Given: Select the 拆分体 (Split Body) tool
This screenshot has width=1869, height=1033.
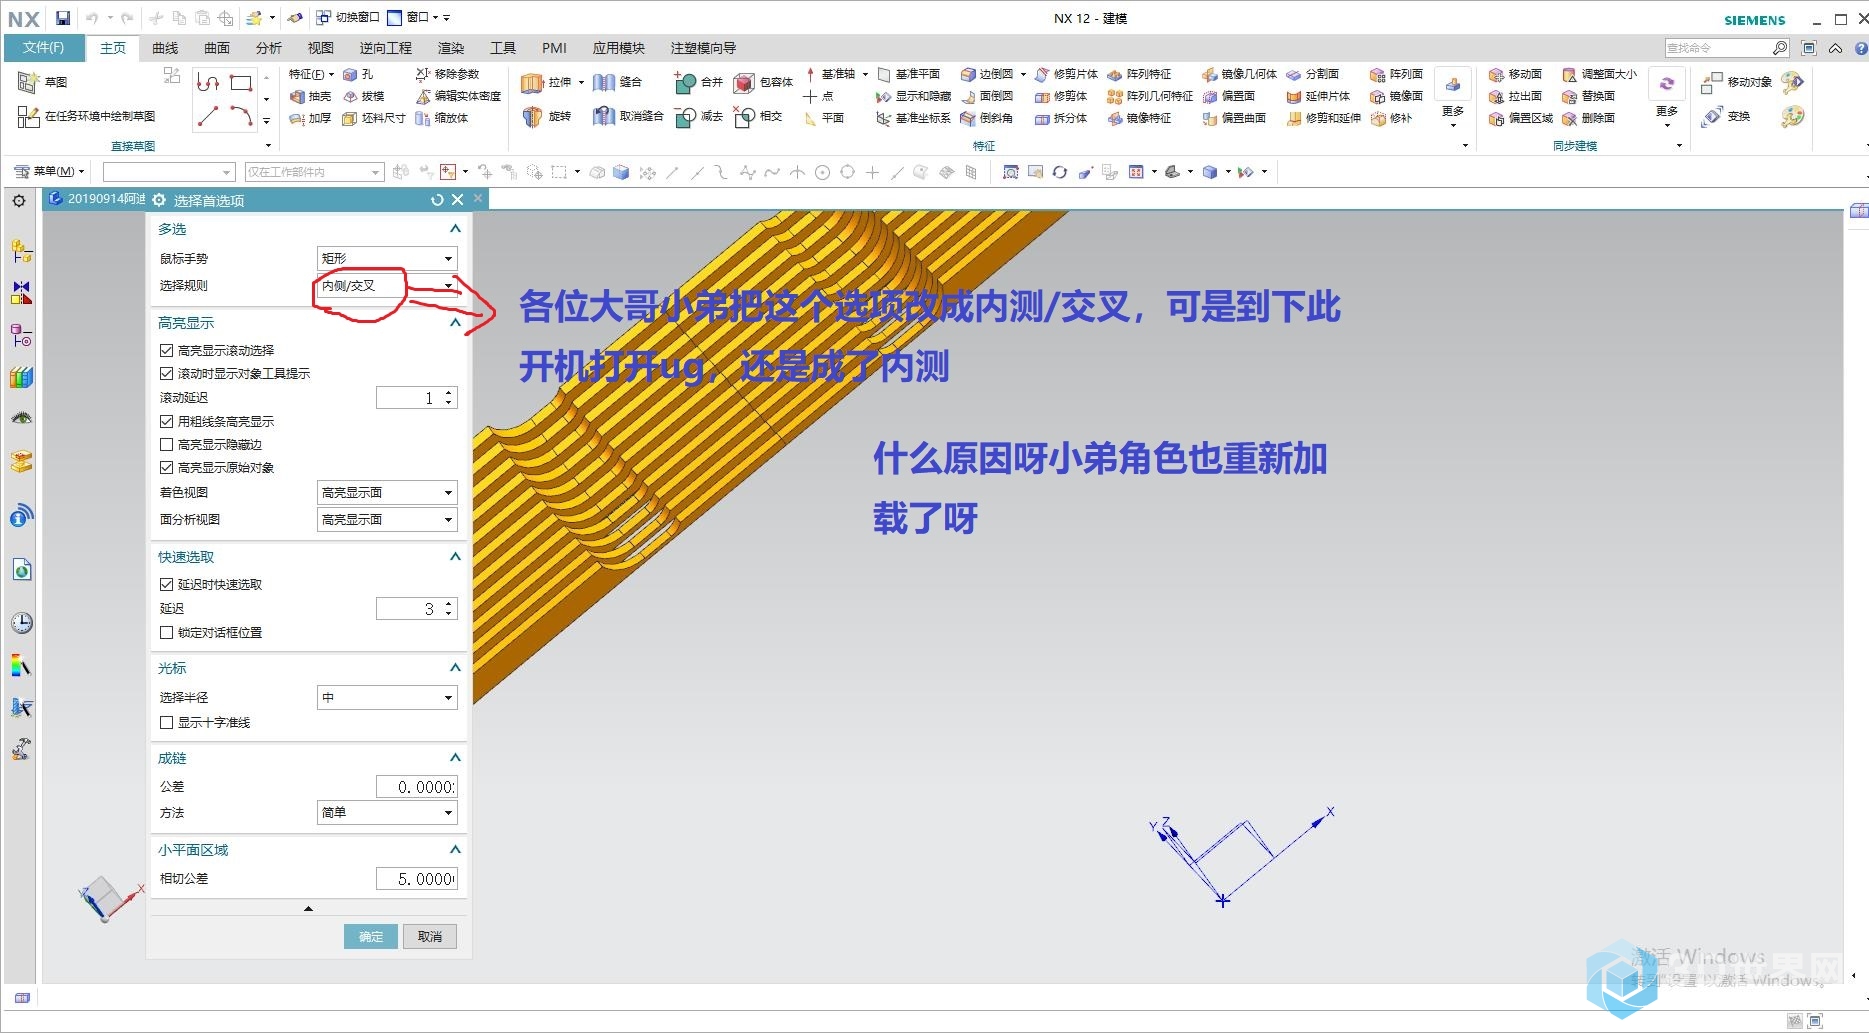Looking at the screenshot, I should pos(1061,118).
